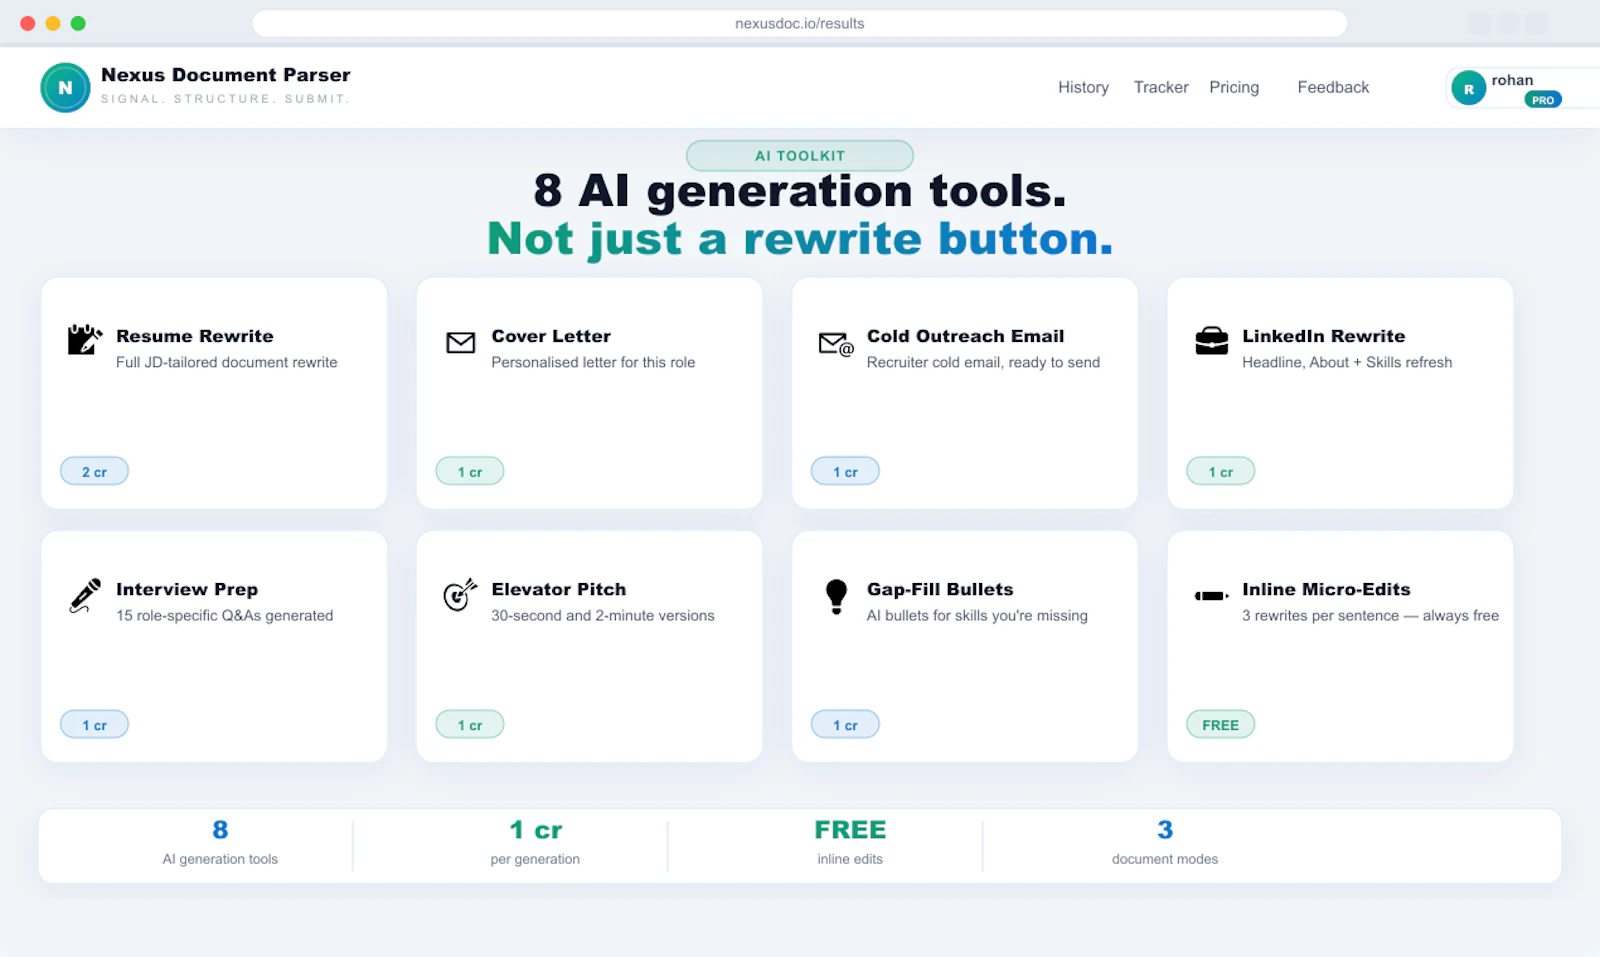The height and width of the screenshot is (957, 1600).
Task: Click 'Headline, About + Skills refresh' text
Action: tap(1347, 362)
